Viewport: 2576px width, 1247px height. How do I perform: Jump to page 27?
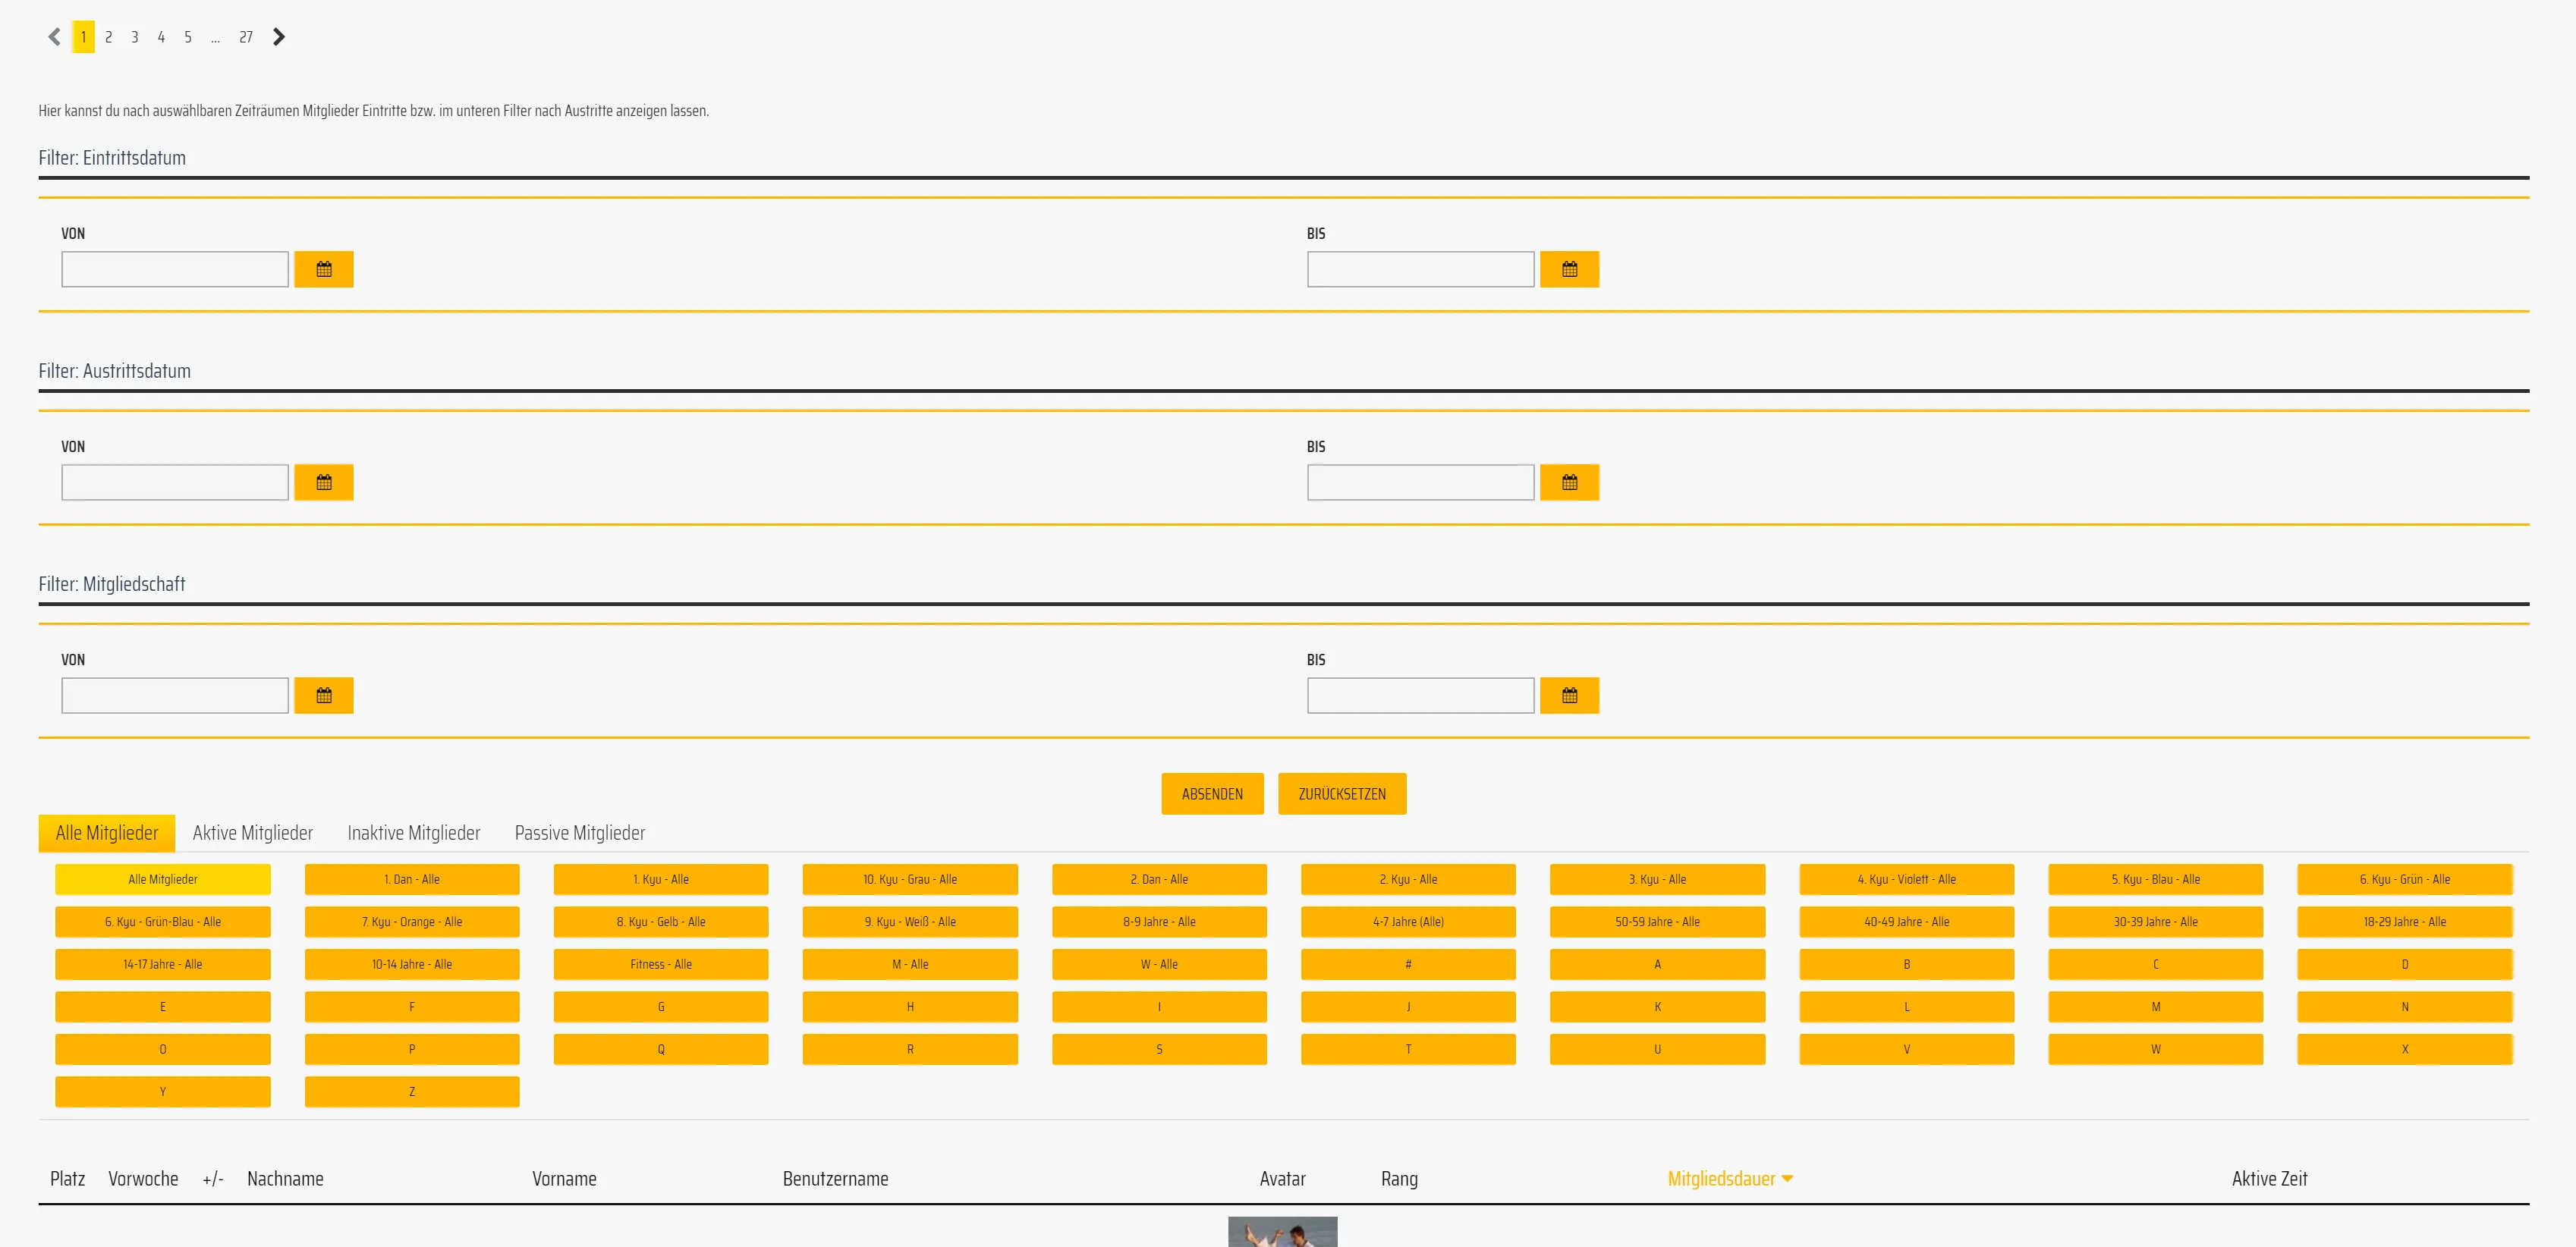[246, 37]
